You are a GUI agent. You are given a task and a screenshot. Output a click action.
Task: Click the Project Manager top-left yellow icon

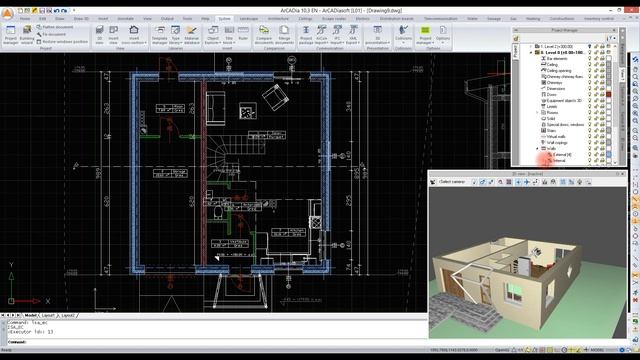click(516, 38)
